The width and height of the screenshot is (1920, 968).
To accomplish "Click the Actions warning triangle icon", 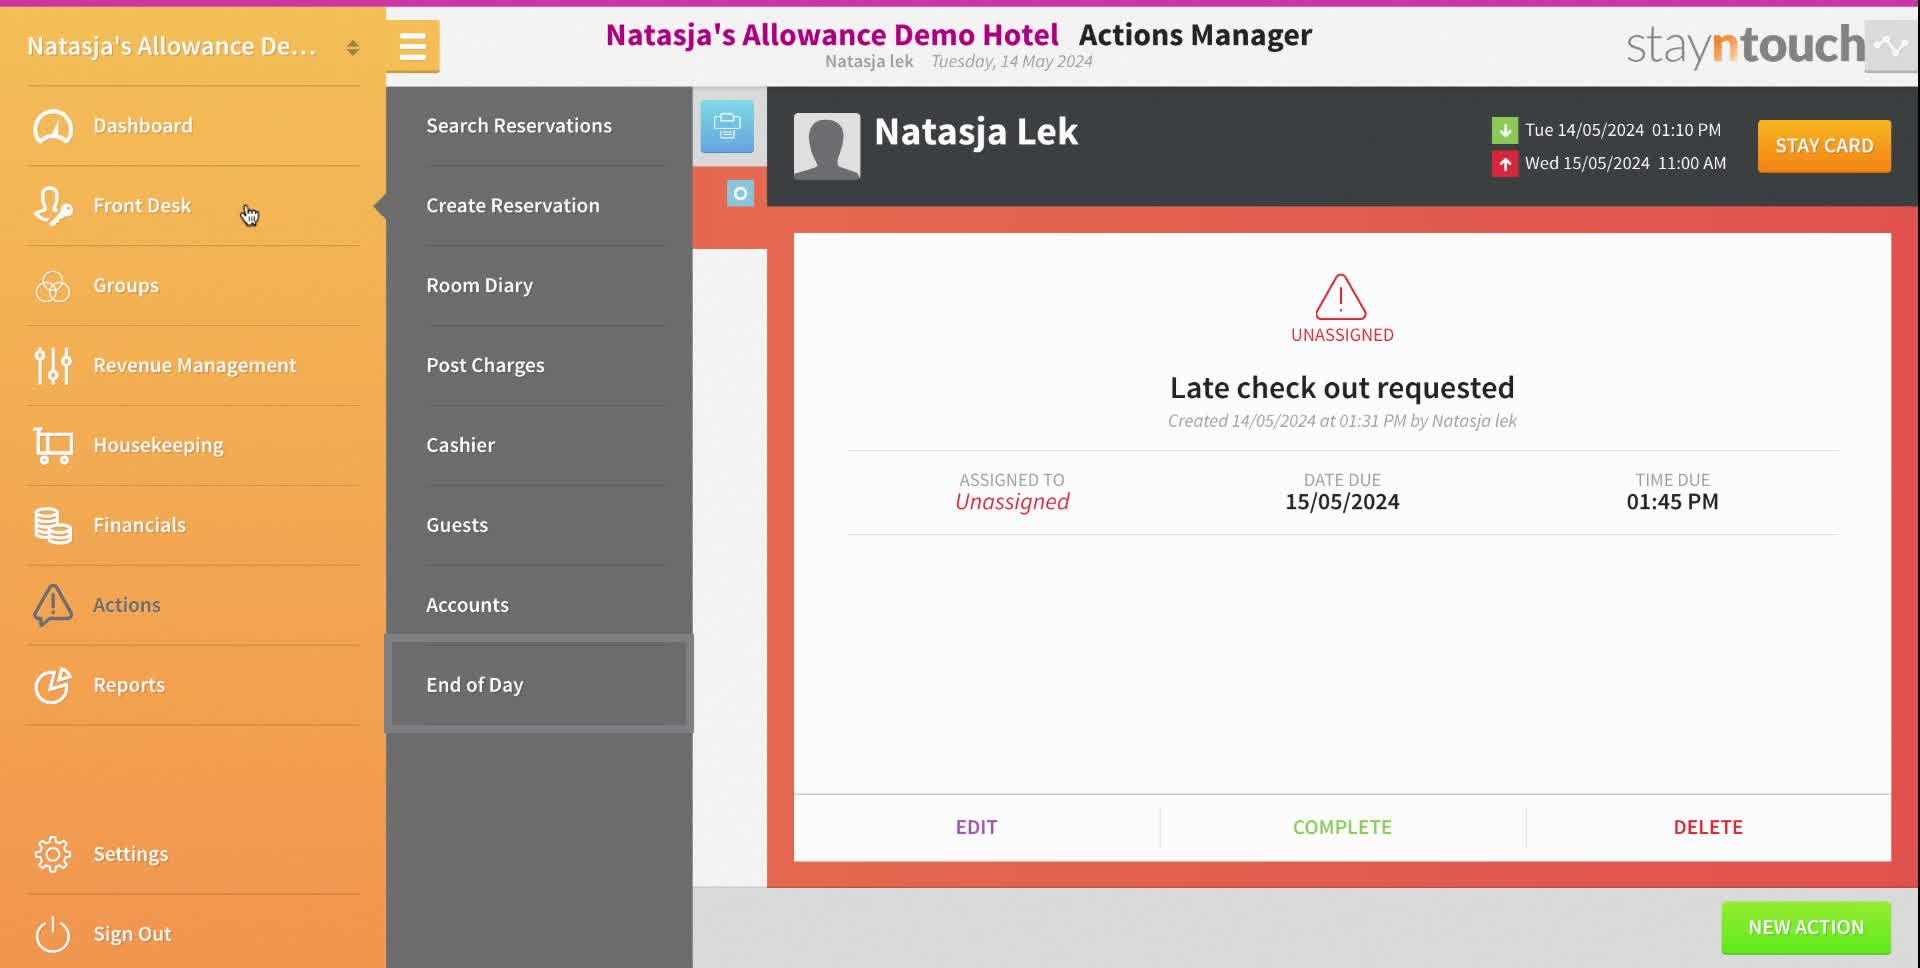I will click(53, 605).
